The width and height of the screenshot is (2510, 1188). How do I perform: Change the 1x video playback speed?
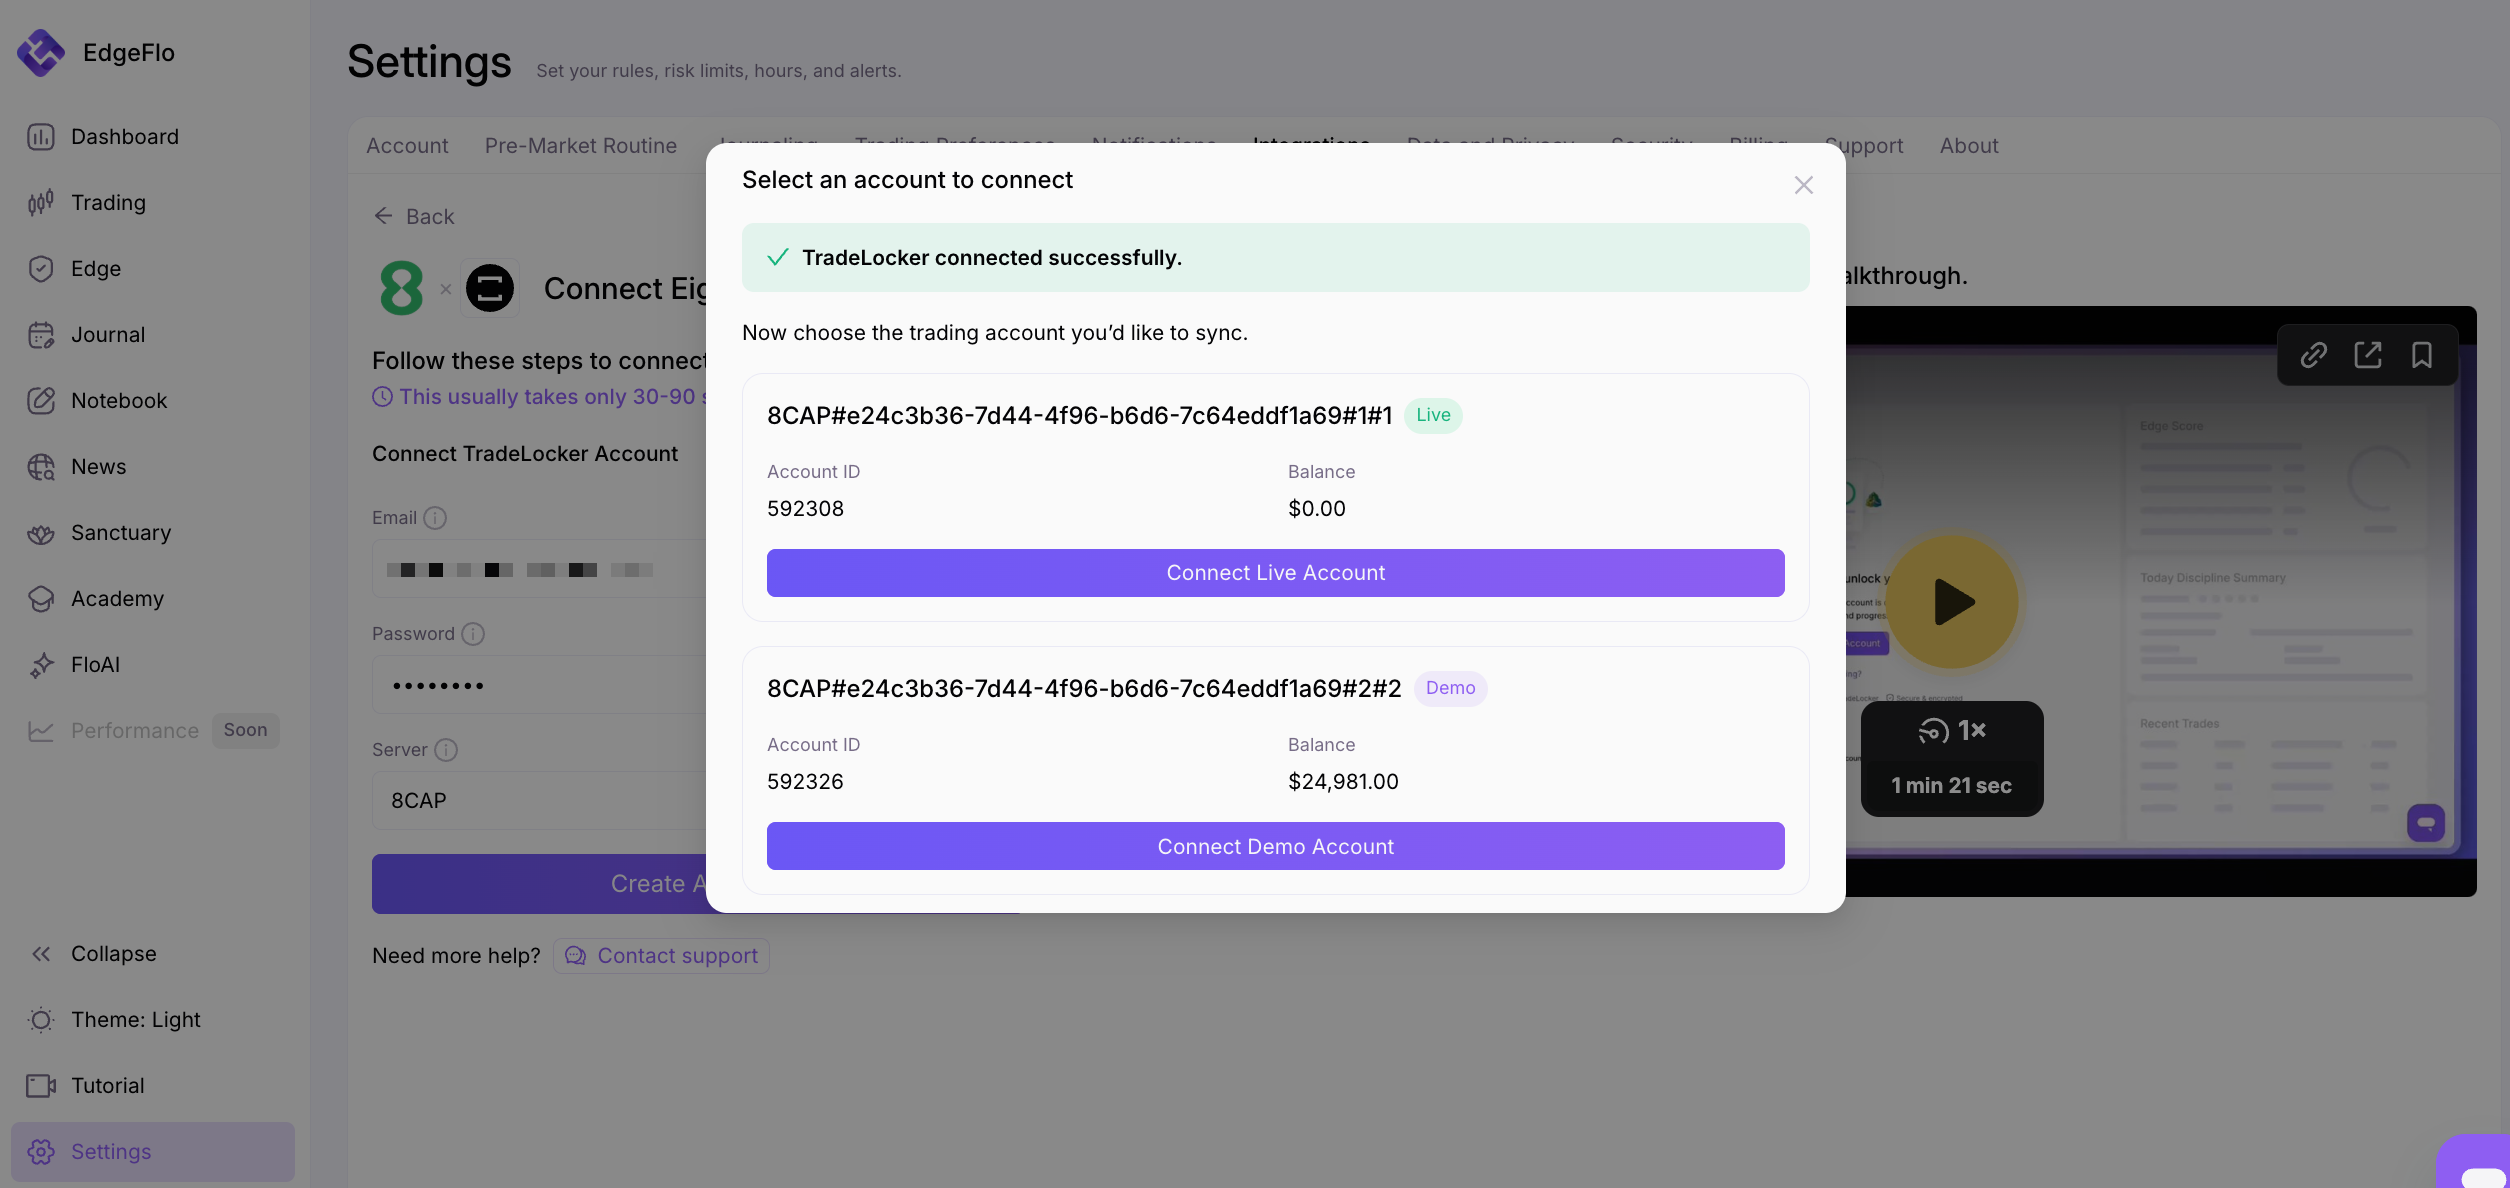(x=1952, y=731)
